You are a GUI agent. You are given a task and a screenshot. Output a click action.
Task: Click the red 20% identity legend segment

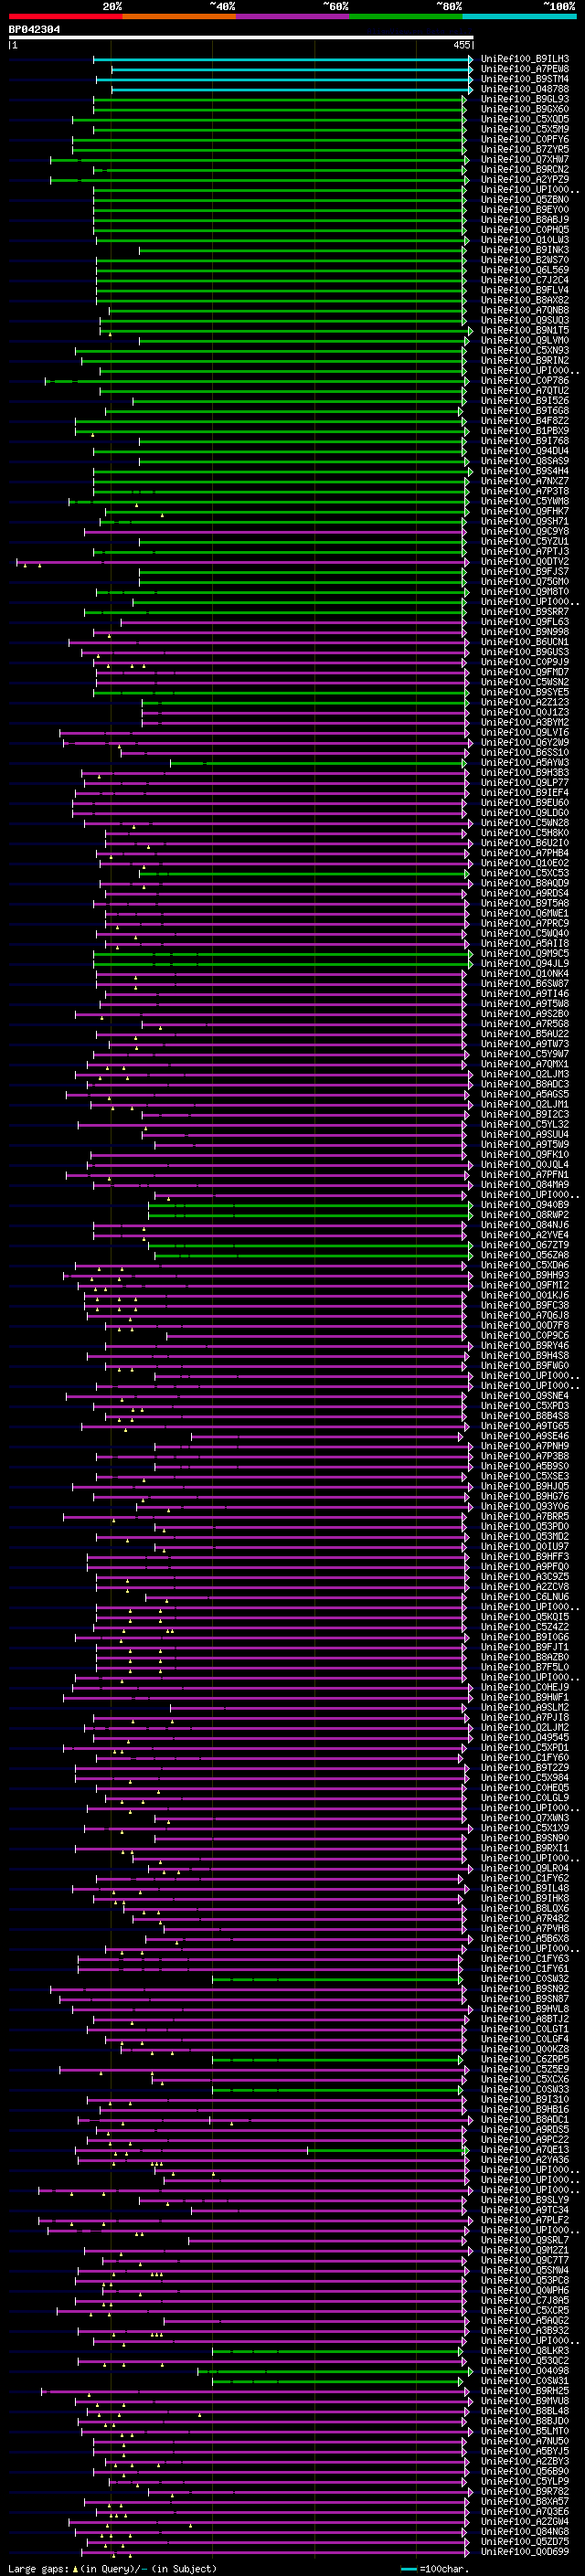pyautogui.click(x=65, y=16)
